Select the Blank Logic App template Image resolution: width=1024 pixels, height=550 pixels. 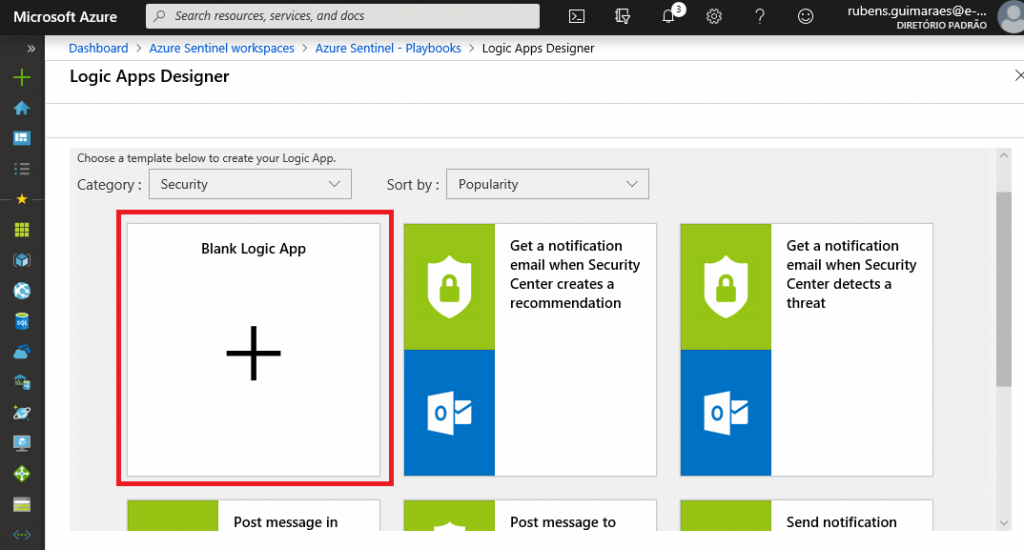coord(254,348)
